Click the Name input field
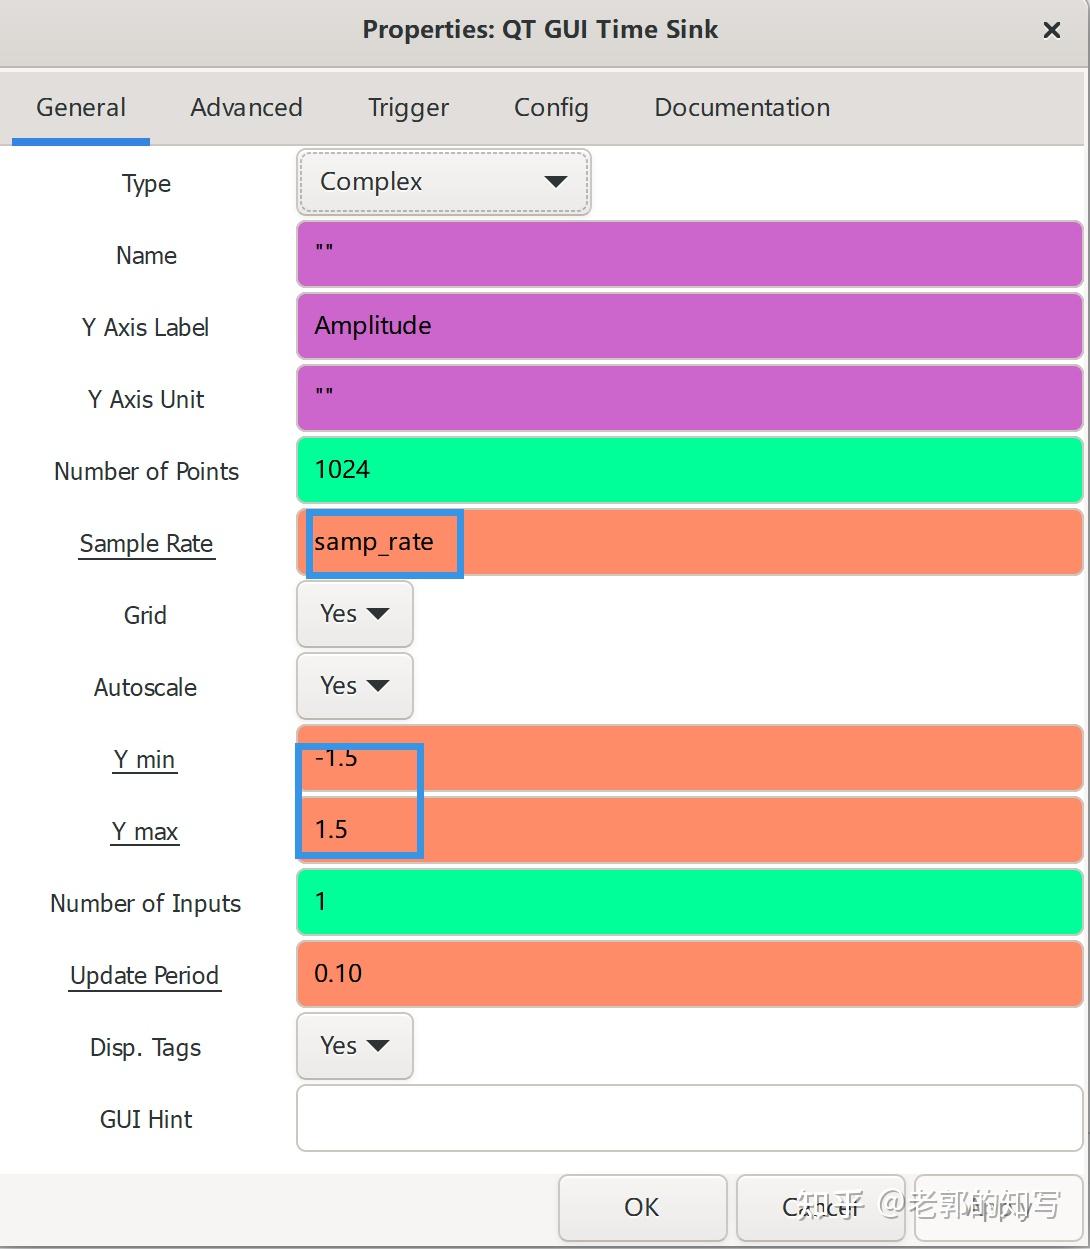Screen dimensions: 1090x1249 click(x=690, y=254)
